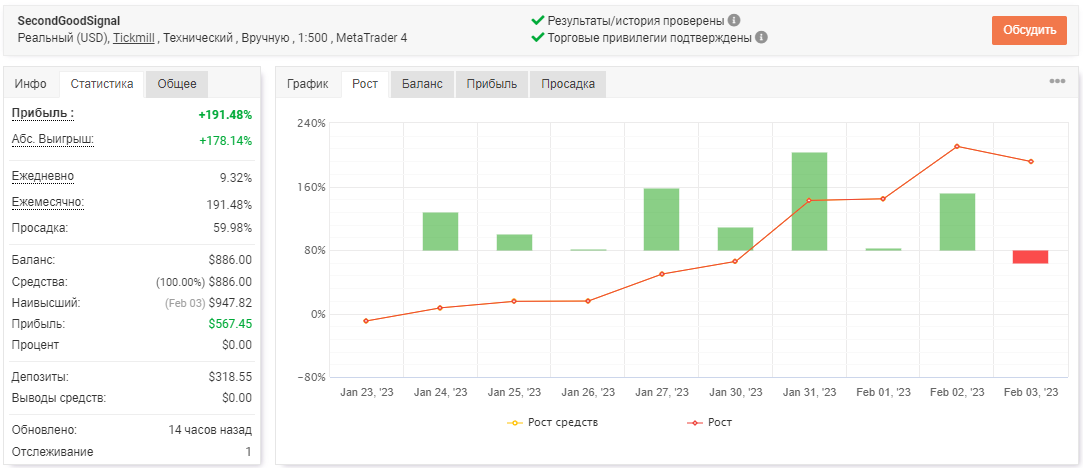Click the Jan 24, '23 green bar
Image resolution: width=1083 pixels, height=468 pixels.
coord(441,231)
